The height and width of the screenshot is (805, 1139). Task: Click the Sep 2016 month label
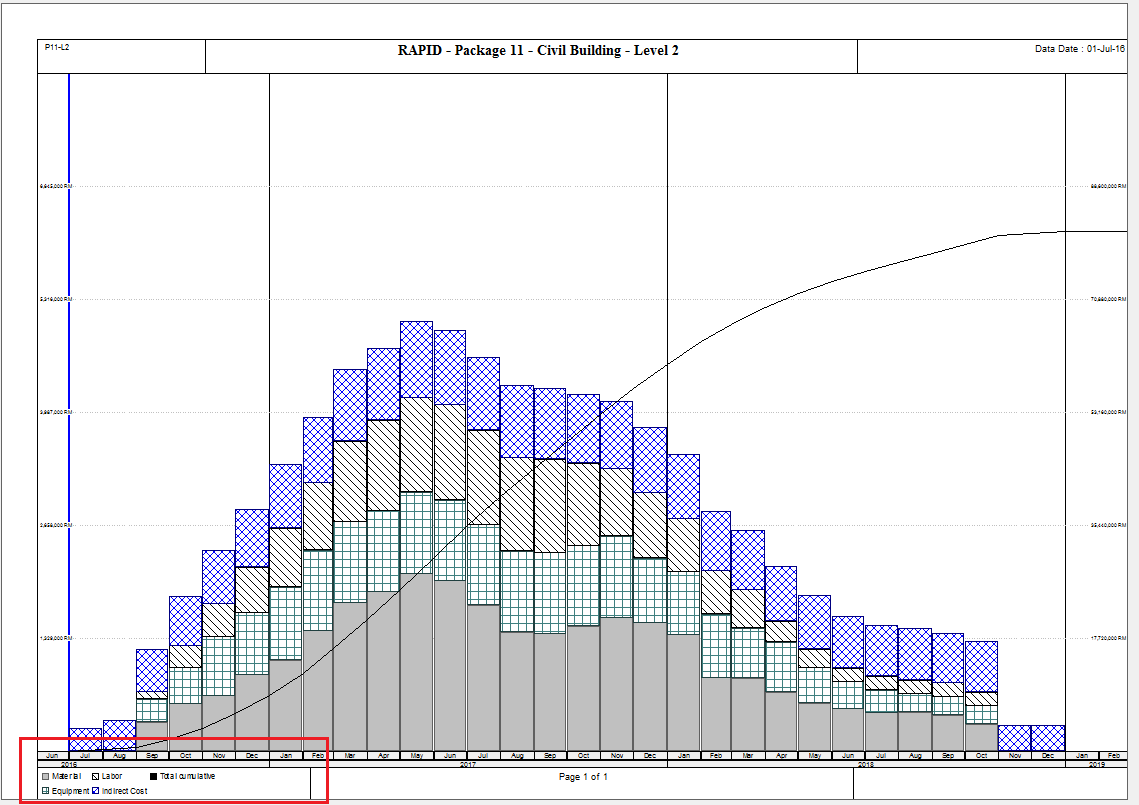152,756
